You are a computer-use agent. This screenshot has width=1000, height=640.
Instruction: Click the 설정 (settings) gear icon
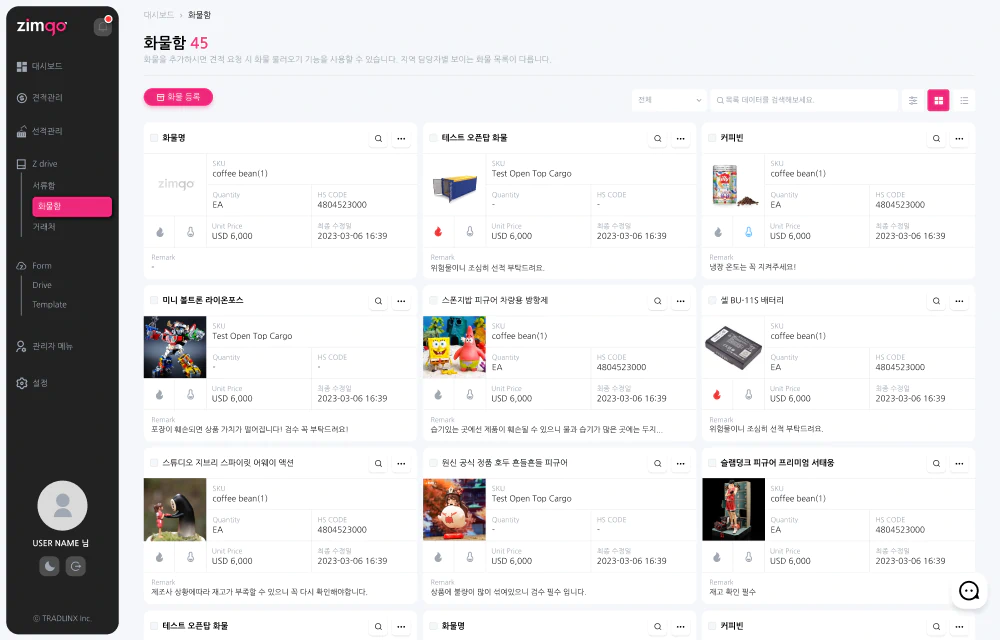point(22,383)
